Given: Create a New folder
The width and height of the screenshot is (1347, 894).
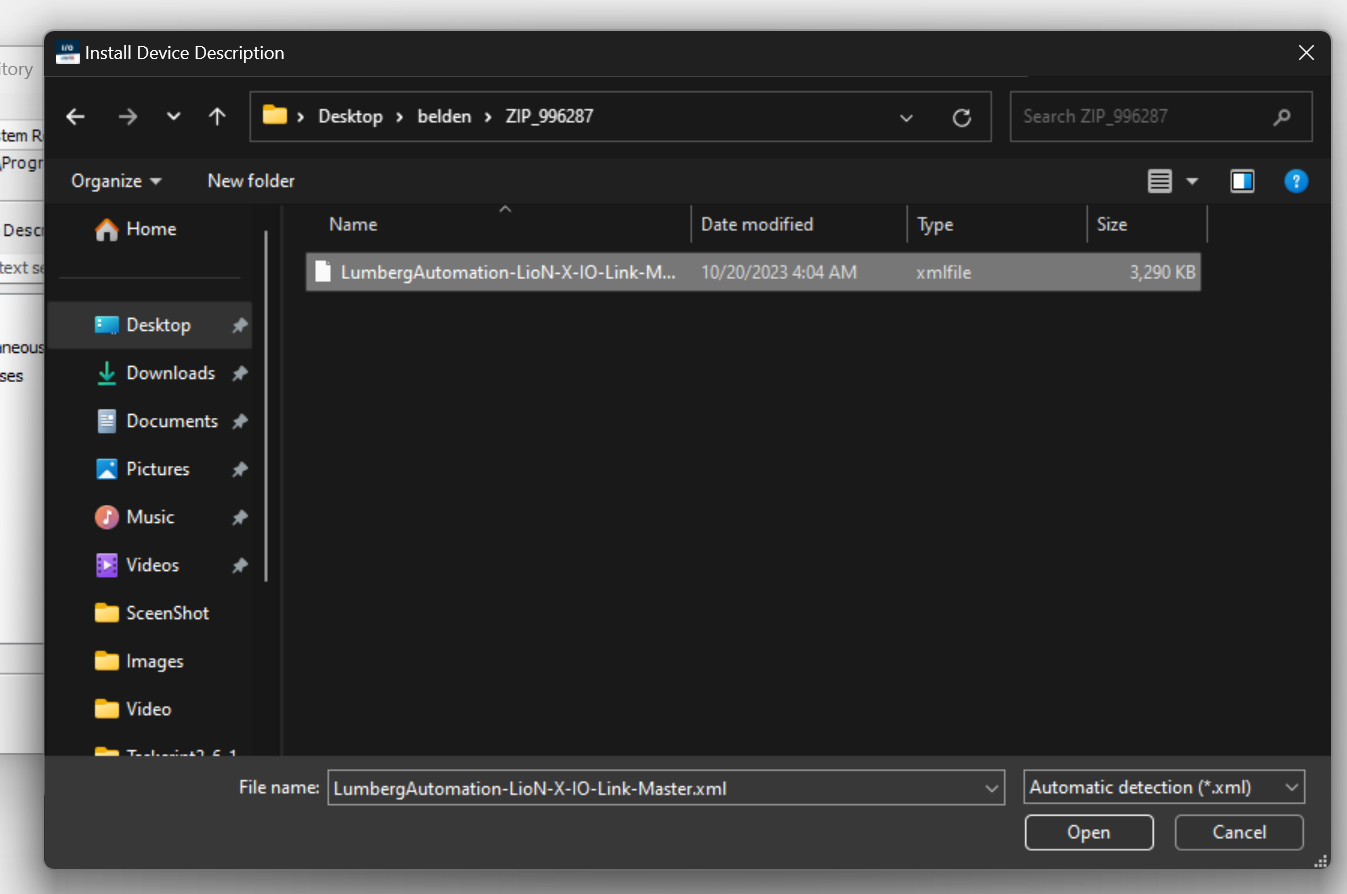Looking at the screenshot, I should click(251, 181).
